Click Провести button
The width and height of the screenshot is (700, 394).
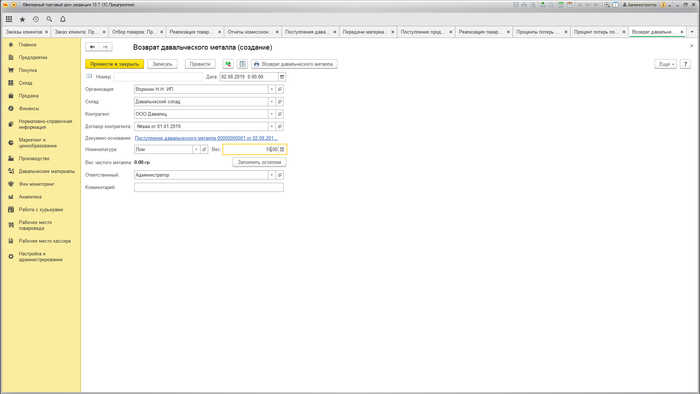click(x=200, y=64)
